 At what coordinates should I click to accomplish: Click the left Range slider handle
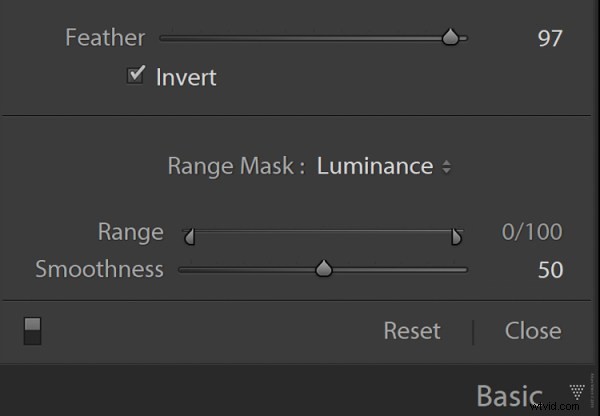coord(189,237)
